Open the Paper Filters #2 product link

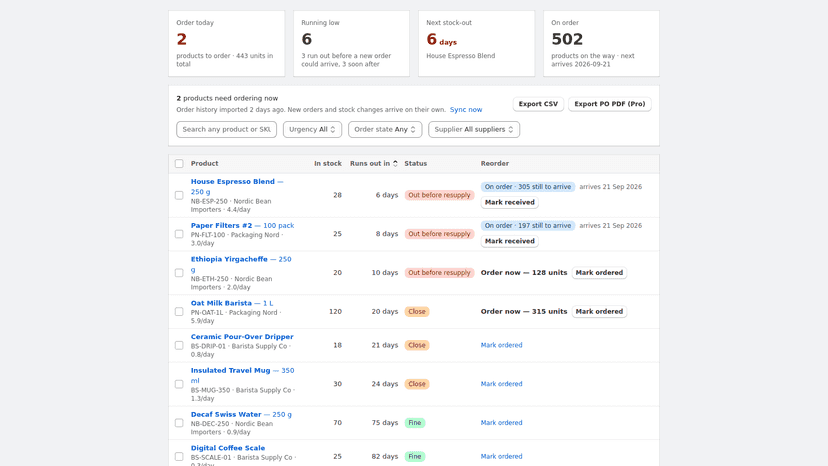pyautogui.click(x=242, y=226)
